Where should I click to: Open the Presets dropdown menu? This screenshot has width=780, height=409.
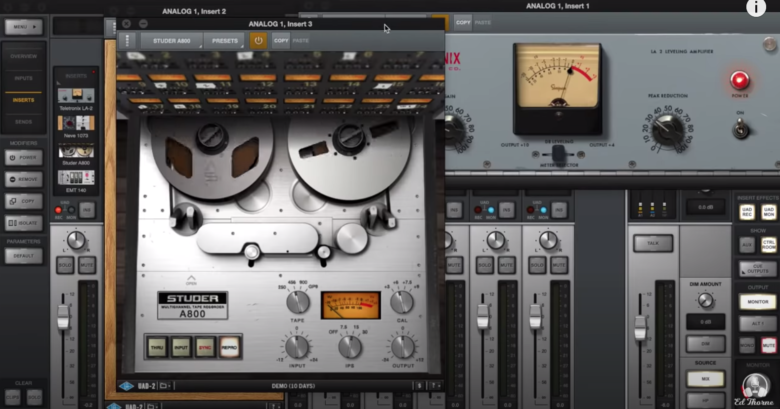225,41
